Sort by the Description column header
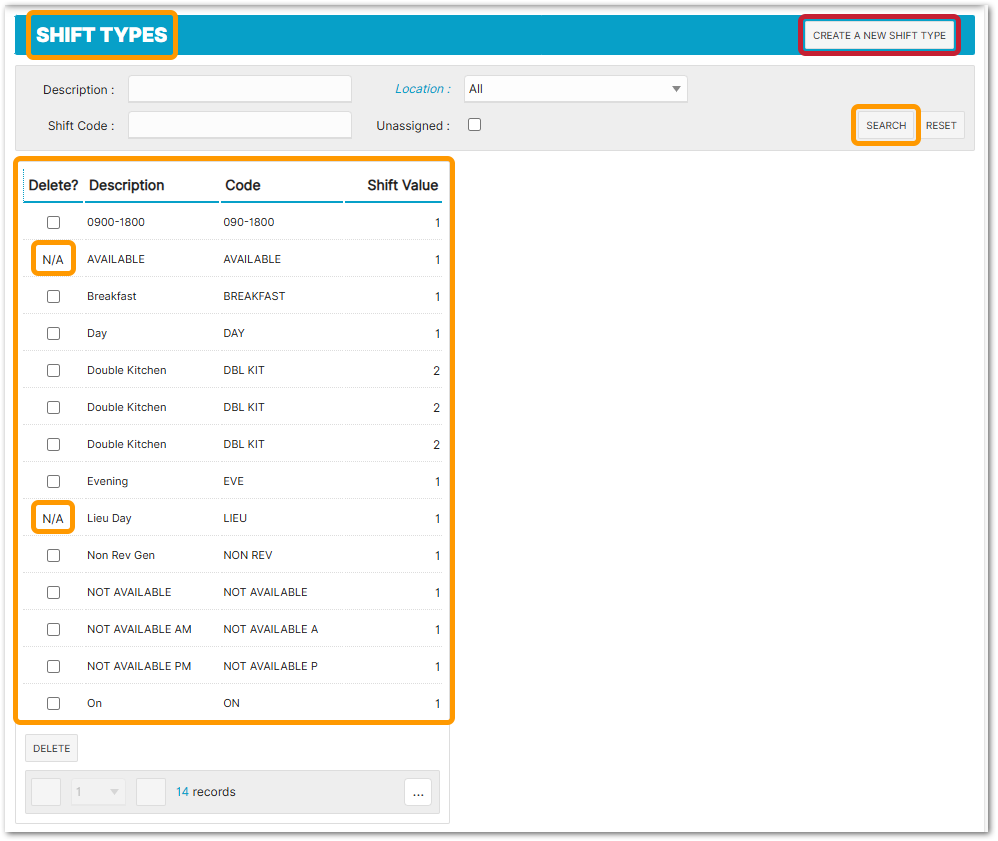The image size is (998, 841). 126,185
